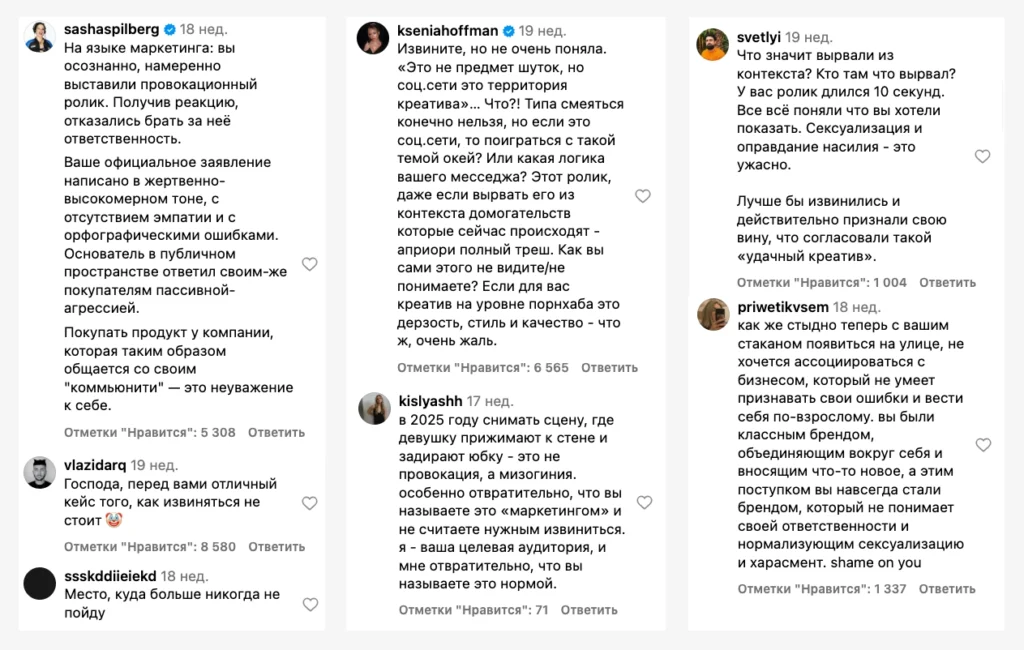Like kislyashh's comment using heart icon
This screenshot has height=650, width=1024.
(644, 502)
